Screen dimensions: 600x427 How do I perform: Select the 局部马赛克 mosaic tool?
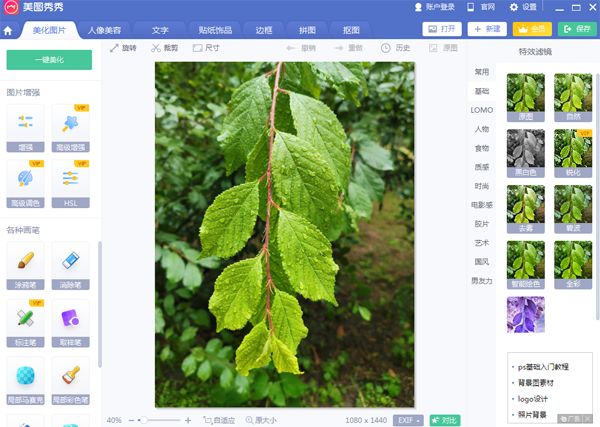25,381
